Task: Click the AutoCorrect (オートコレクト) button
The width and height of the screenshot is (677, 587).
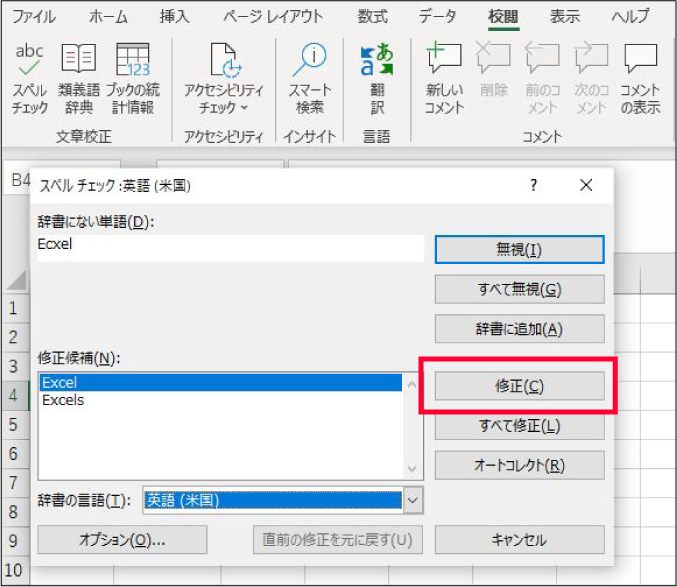Action: click(x=519, y=465)
